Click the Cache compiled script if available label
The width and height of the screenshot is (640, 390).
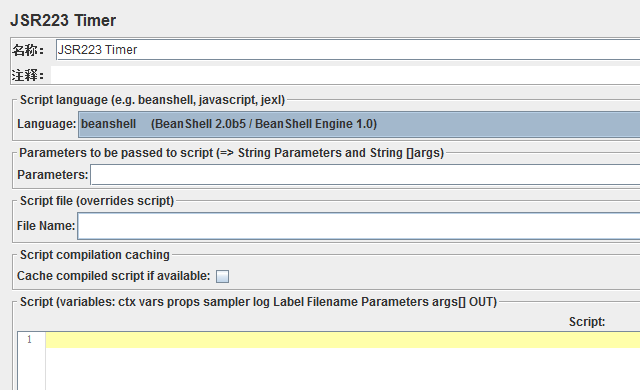point(113,276)
